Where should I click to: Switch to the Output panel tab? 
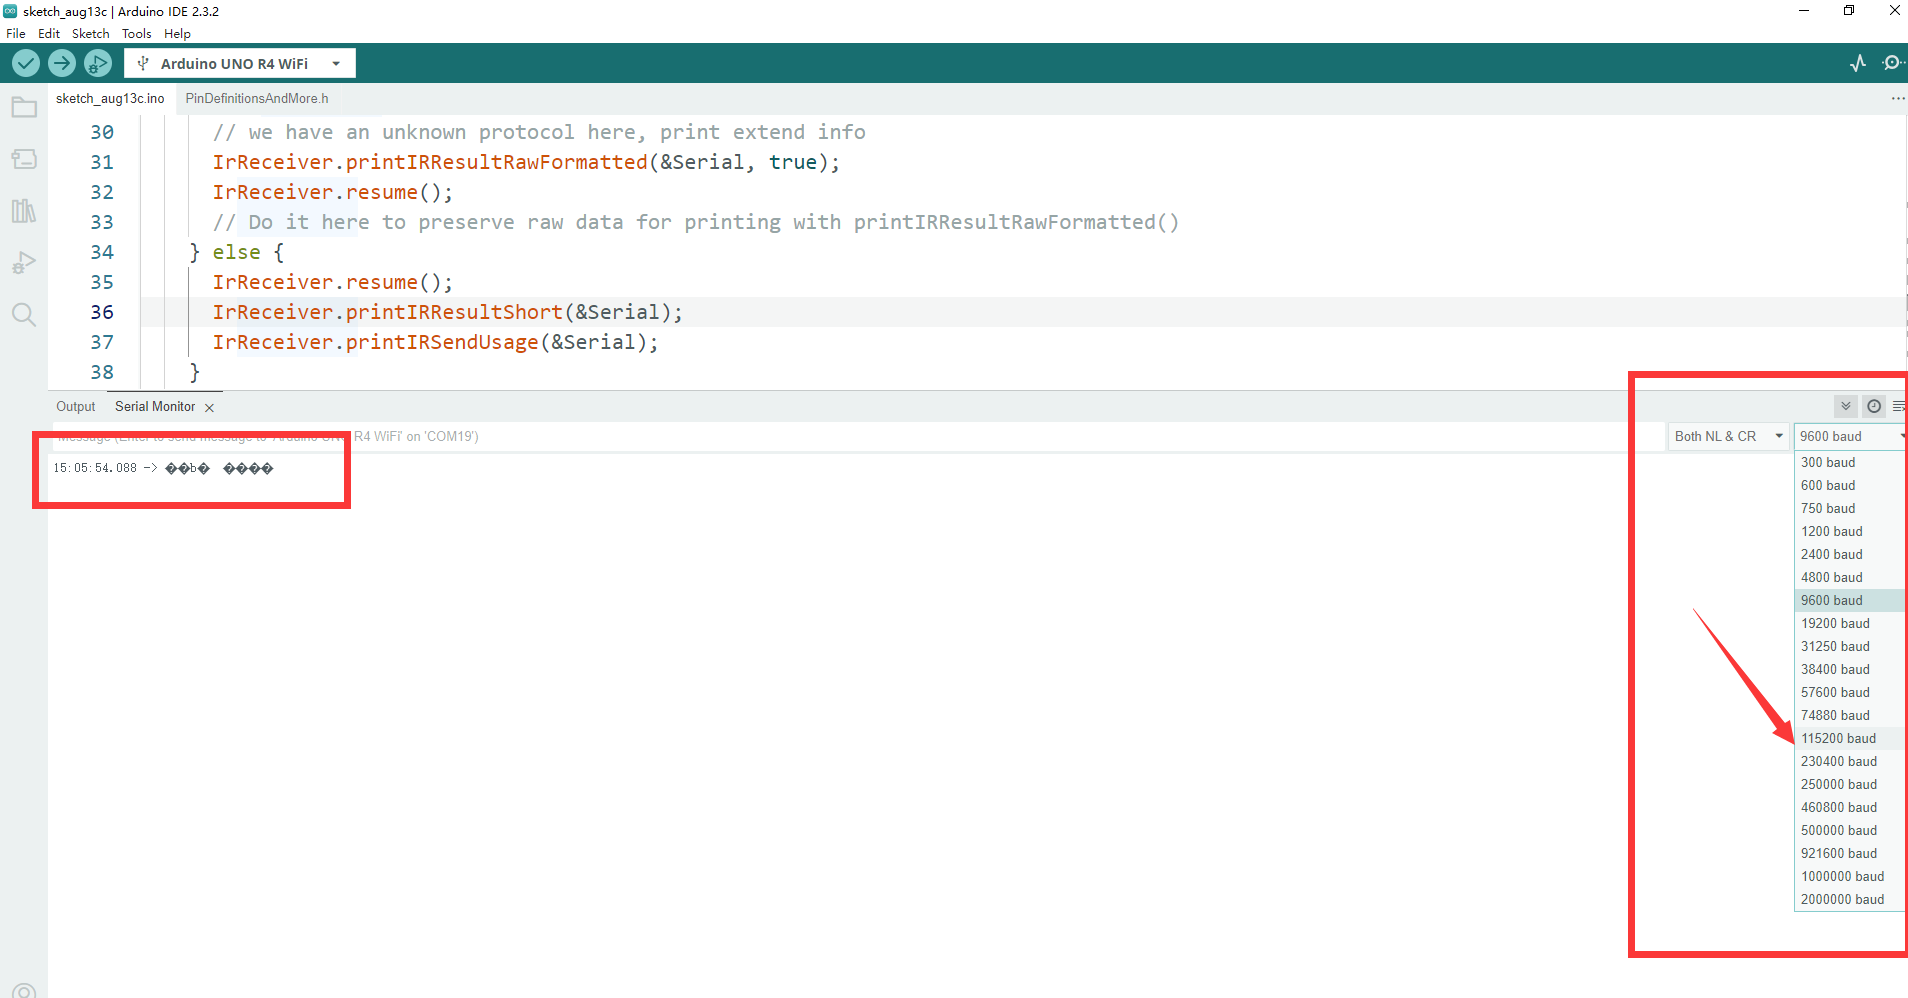pos(76,406)
